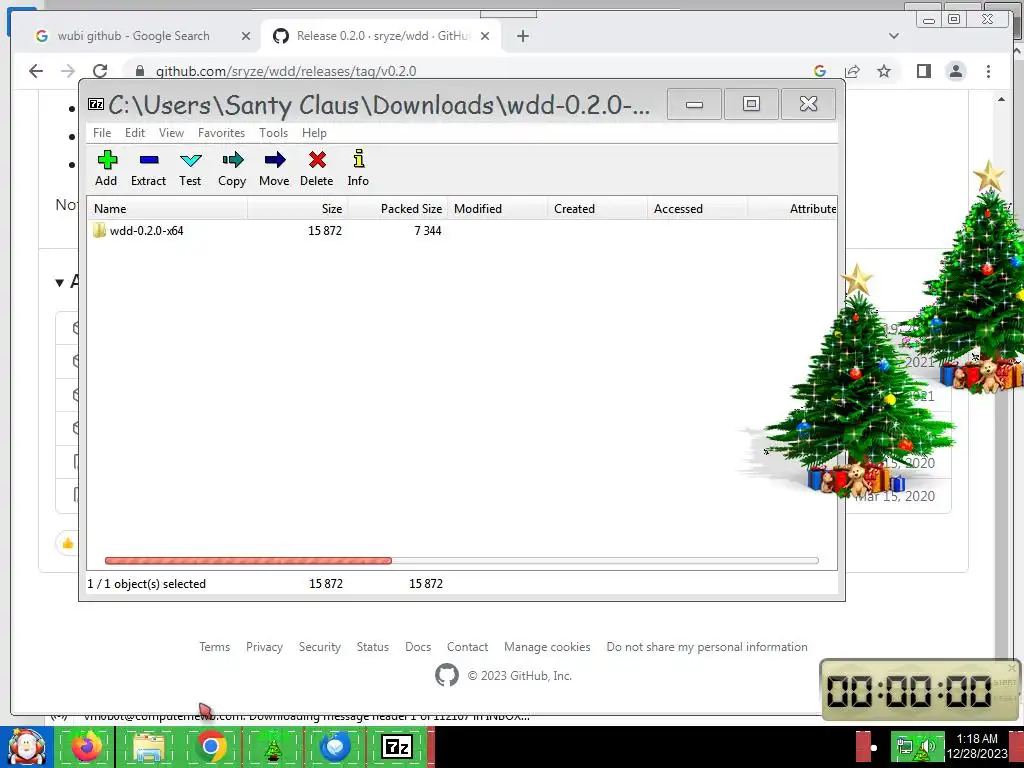Click the site lock icon in address bar

pos(139,71)
